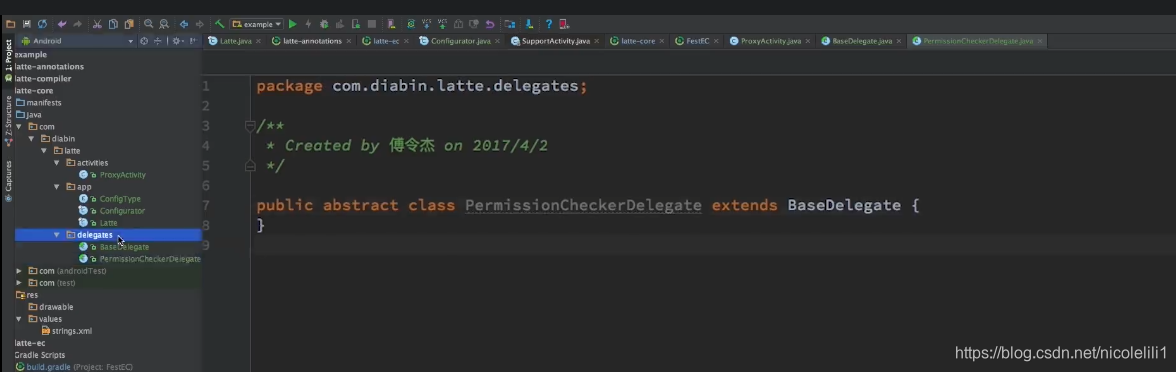Image resolution: width=1176 pixels, height=372 pixels.
Task: Toggle the Project tool window side tab
Action: pos(8,56)
